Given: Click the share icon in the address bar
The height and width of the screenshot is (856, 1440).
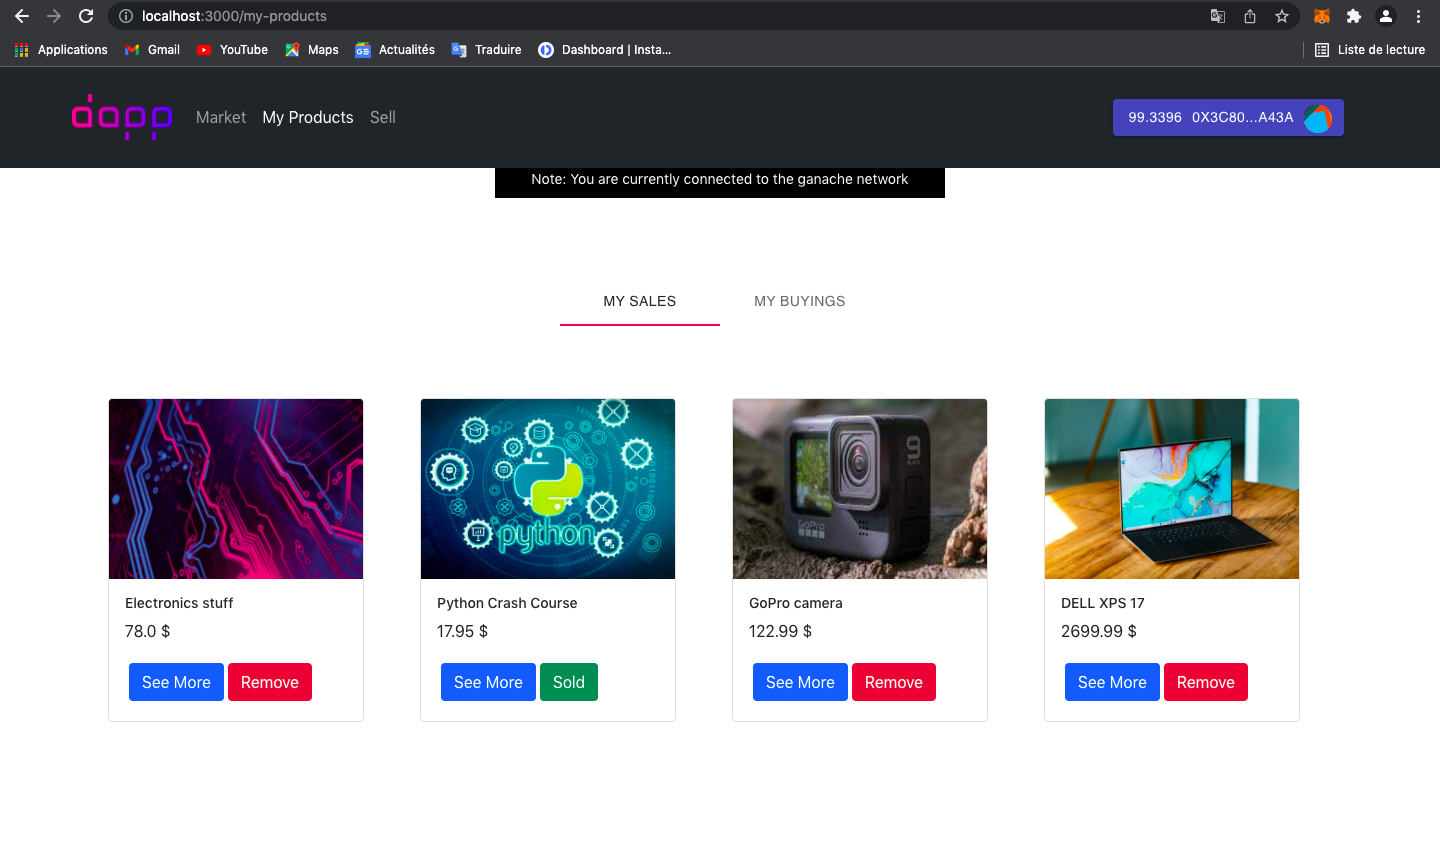Looking at the screenshot, I should [1250, 16].
